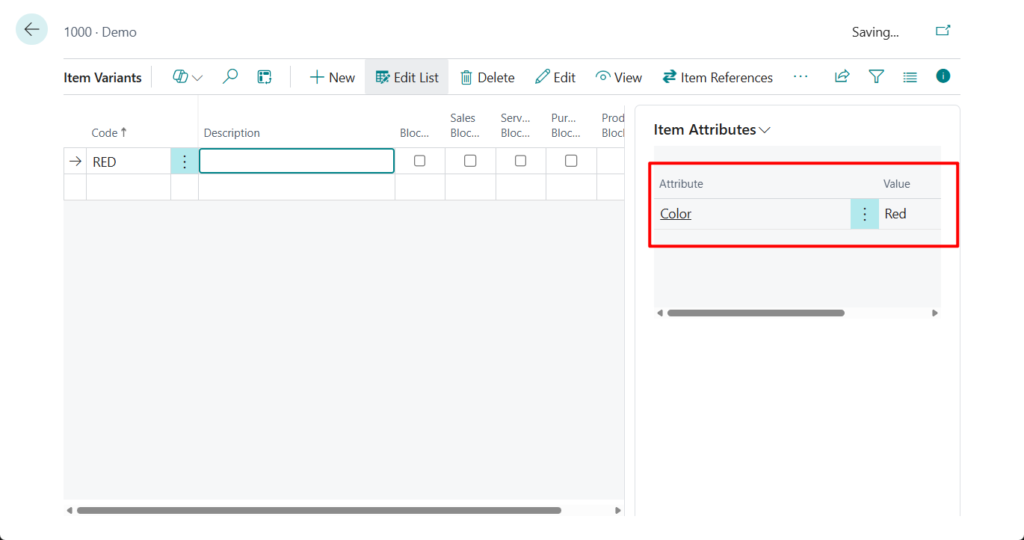Open the Item References action
Screen dimensions: 1024x540
(x=717, y=77)
